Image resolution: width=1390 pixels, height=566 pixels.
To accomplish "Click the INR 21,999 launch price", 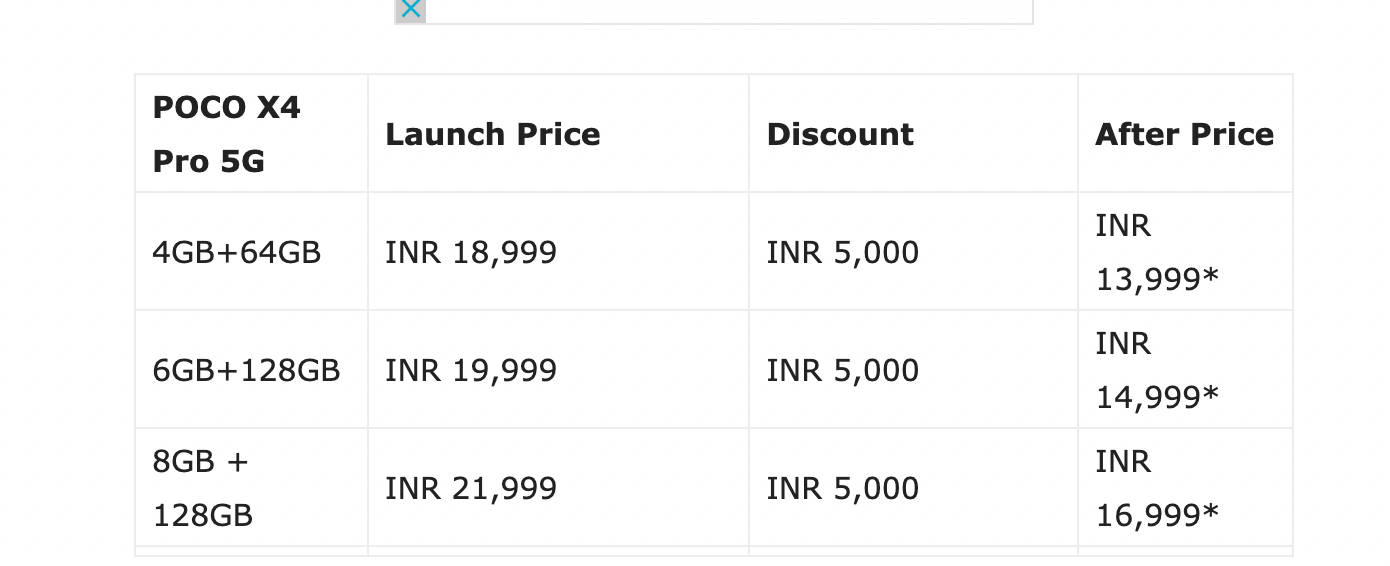I will coord(471,488).
